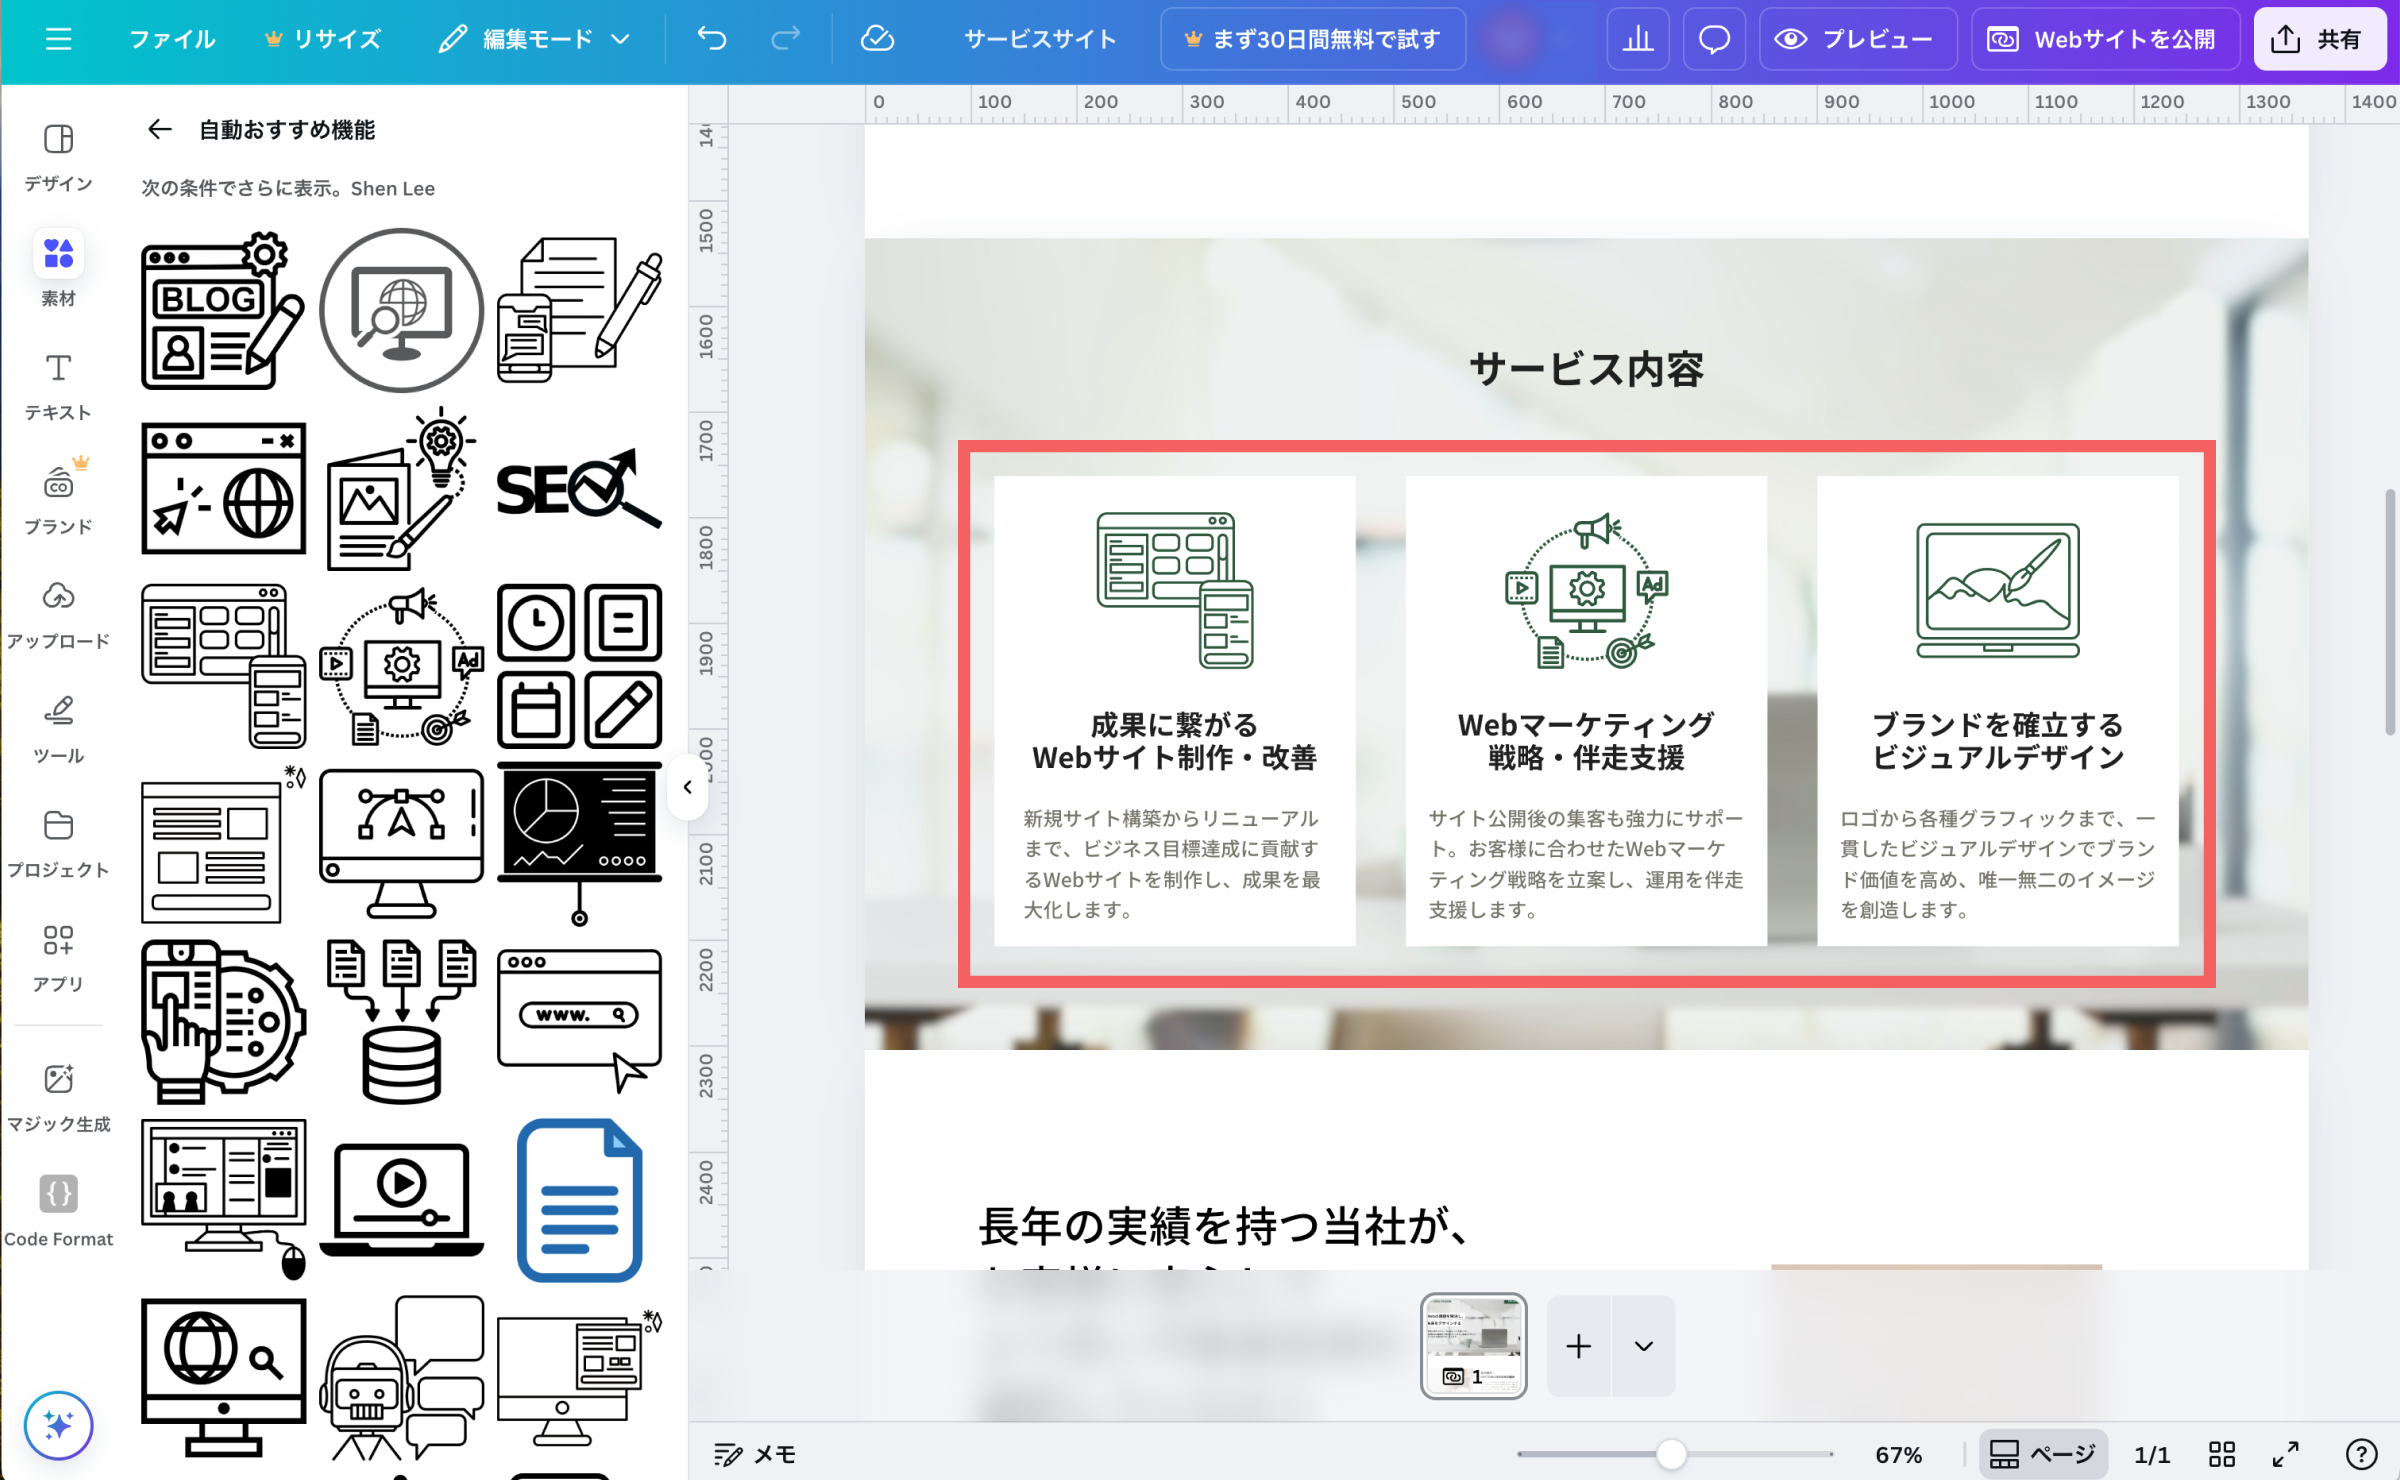The image size is (2400, 1480).
Task: Open the ブランド sidebar tab
Action: pos(58,500)
